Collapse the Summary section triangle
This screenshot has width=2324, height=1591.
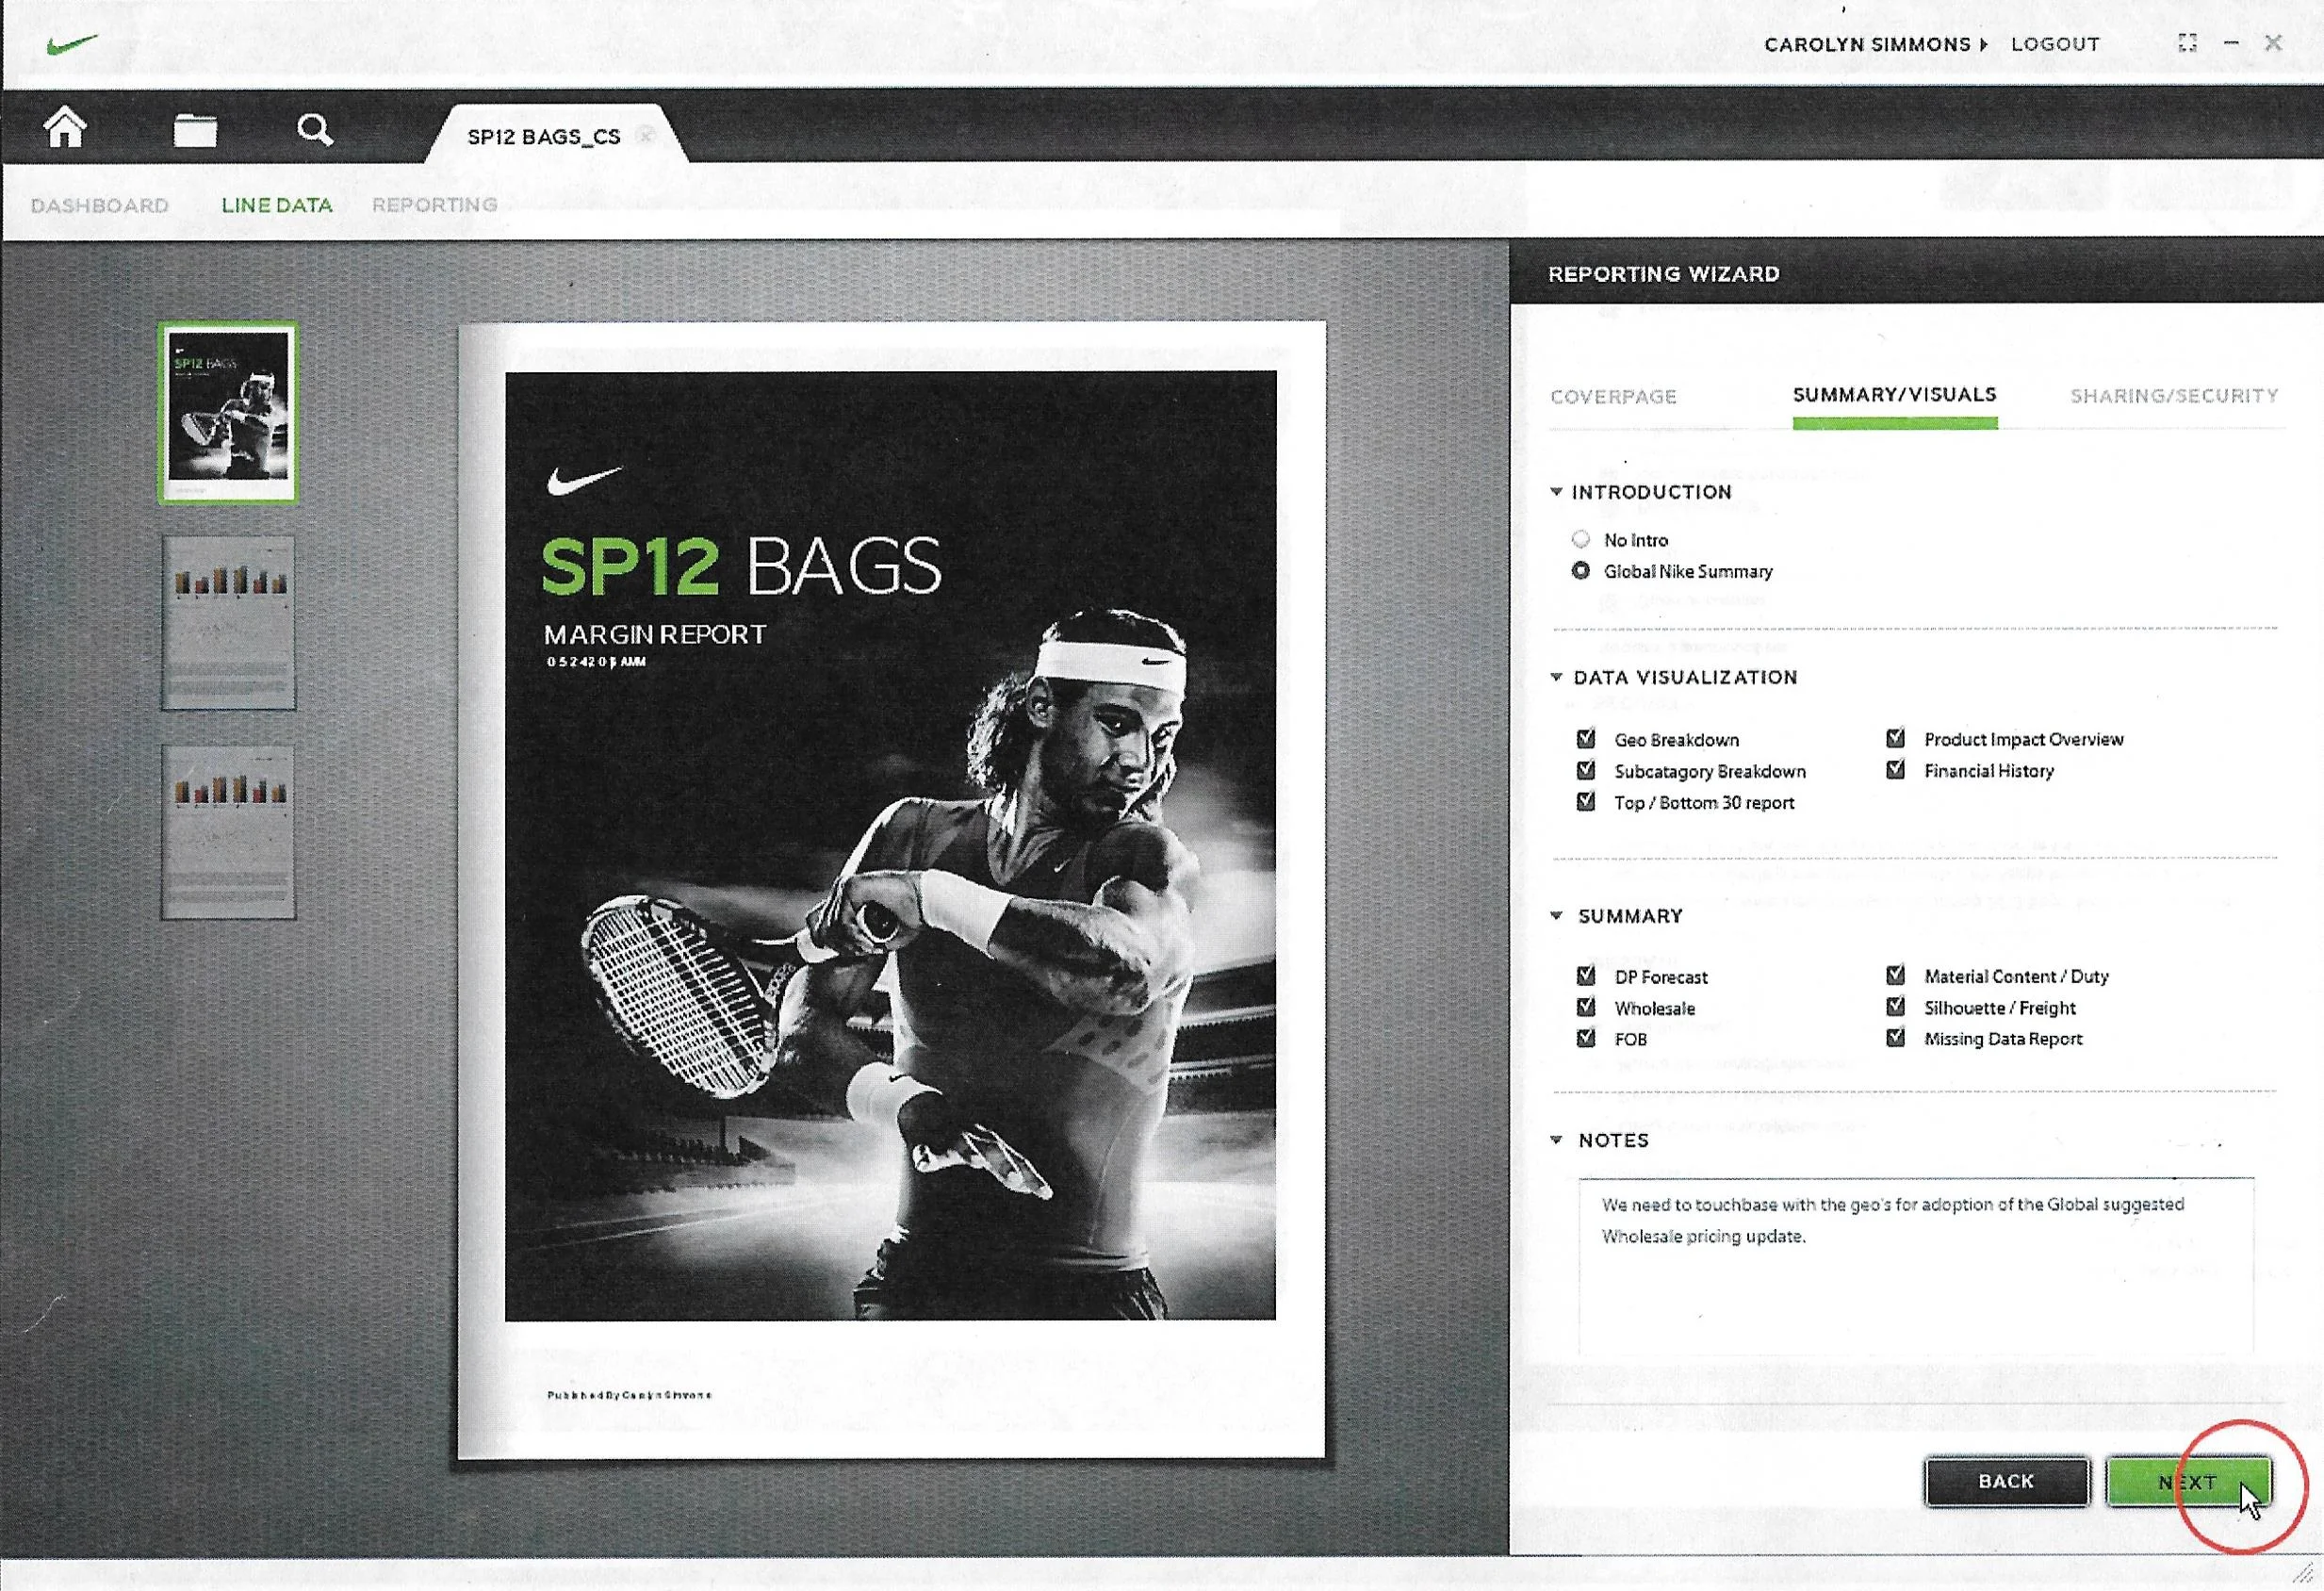click(1556, 915)
